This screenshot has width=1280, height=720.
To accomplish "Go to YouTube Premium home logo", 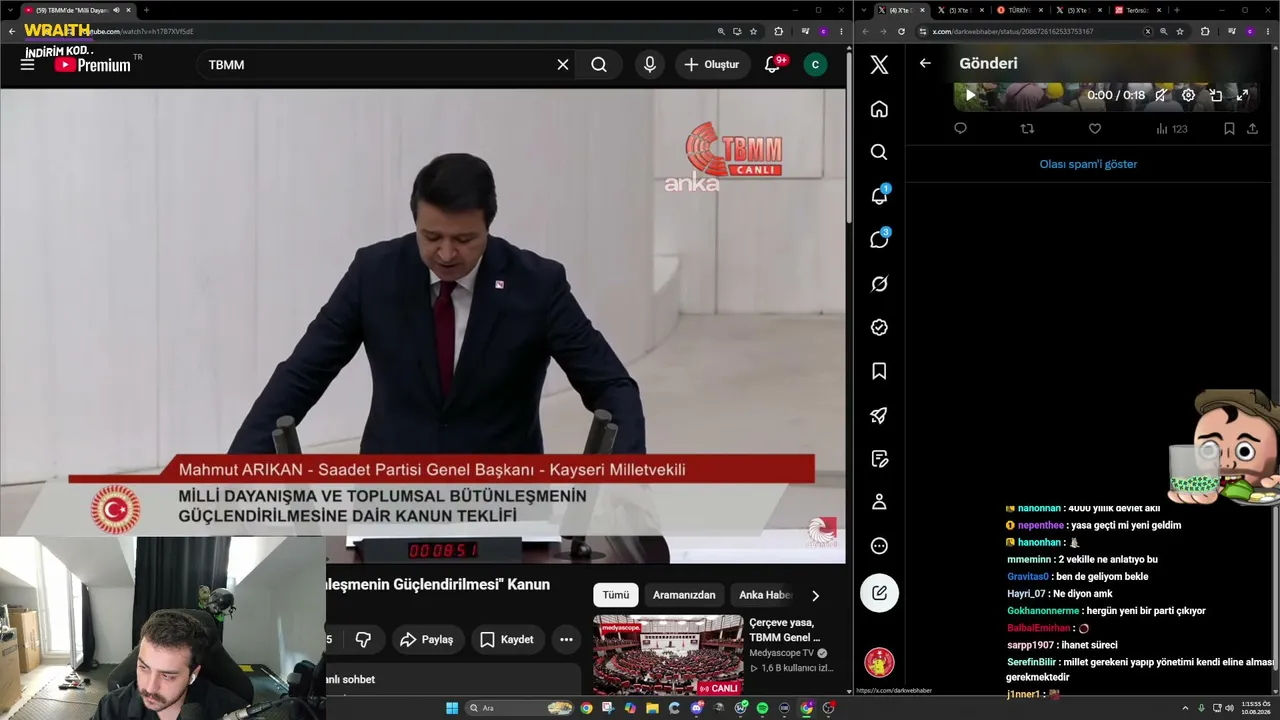I will click(92, 65).
